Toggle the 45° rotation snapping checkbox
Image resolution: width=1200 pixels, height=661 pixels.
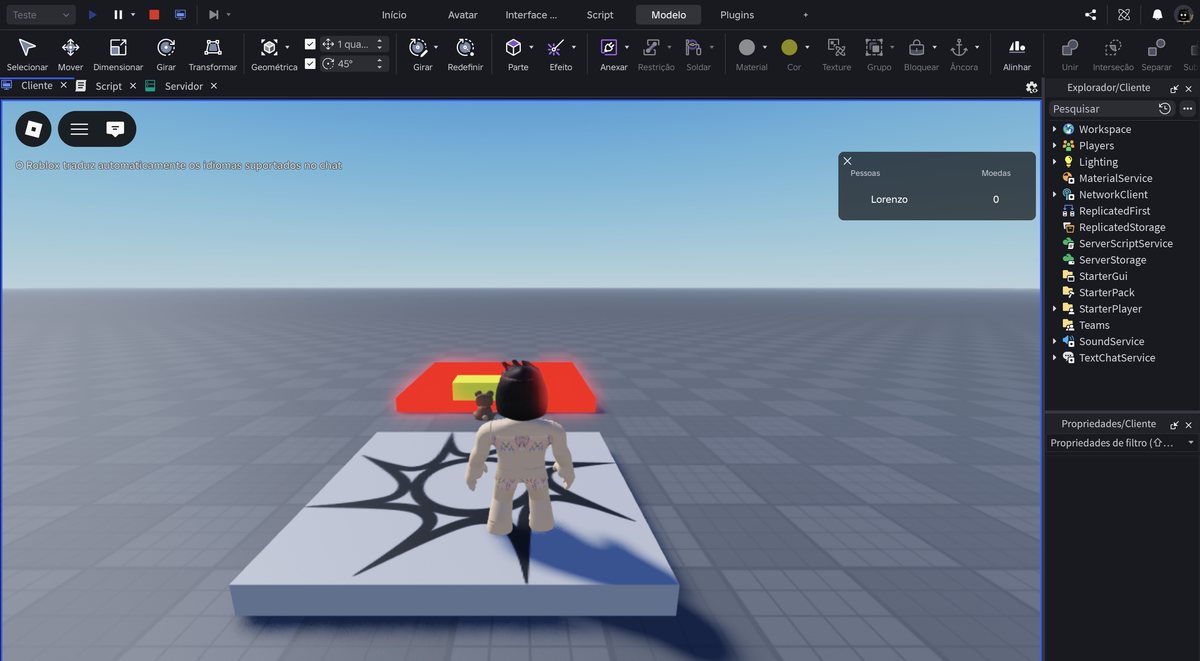point(310,63)
